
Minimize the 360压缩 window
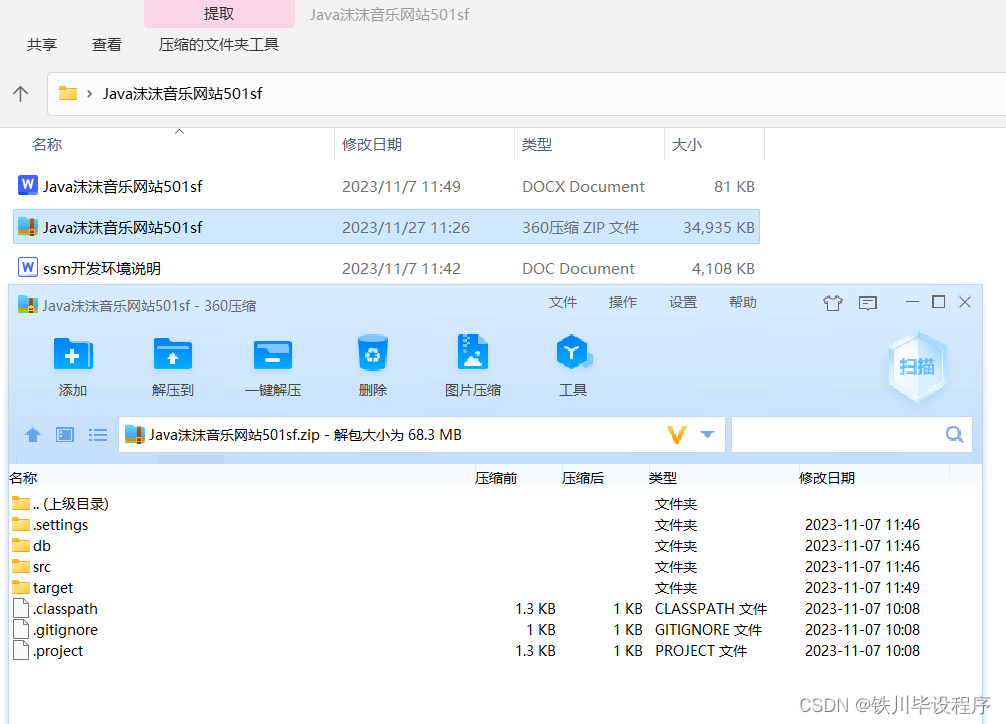[912, 302]
